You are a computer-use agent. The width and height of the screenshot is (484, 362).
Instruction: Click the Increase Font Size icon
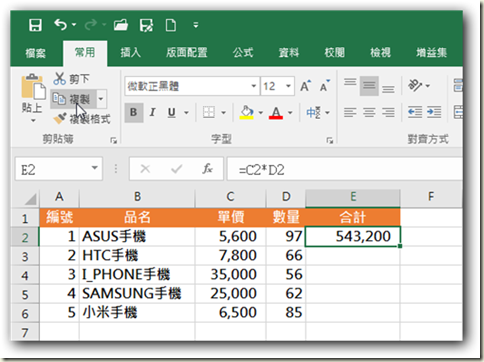coord(306,86)
